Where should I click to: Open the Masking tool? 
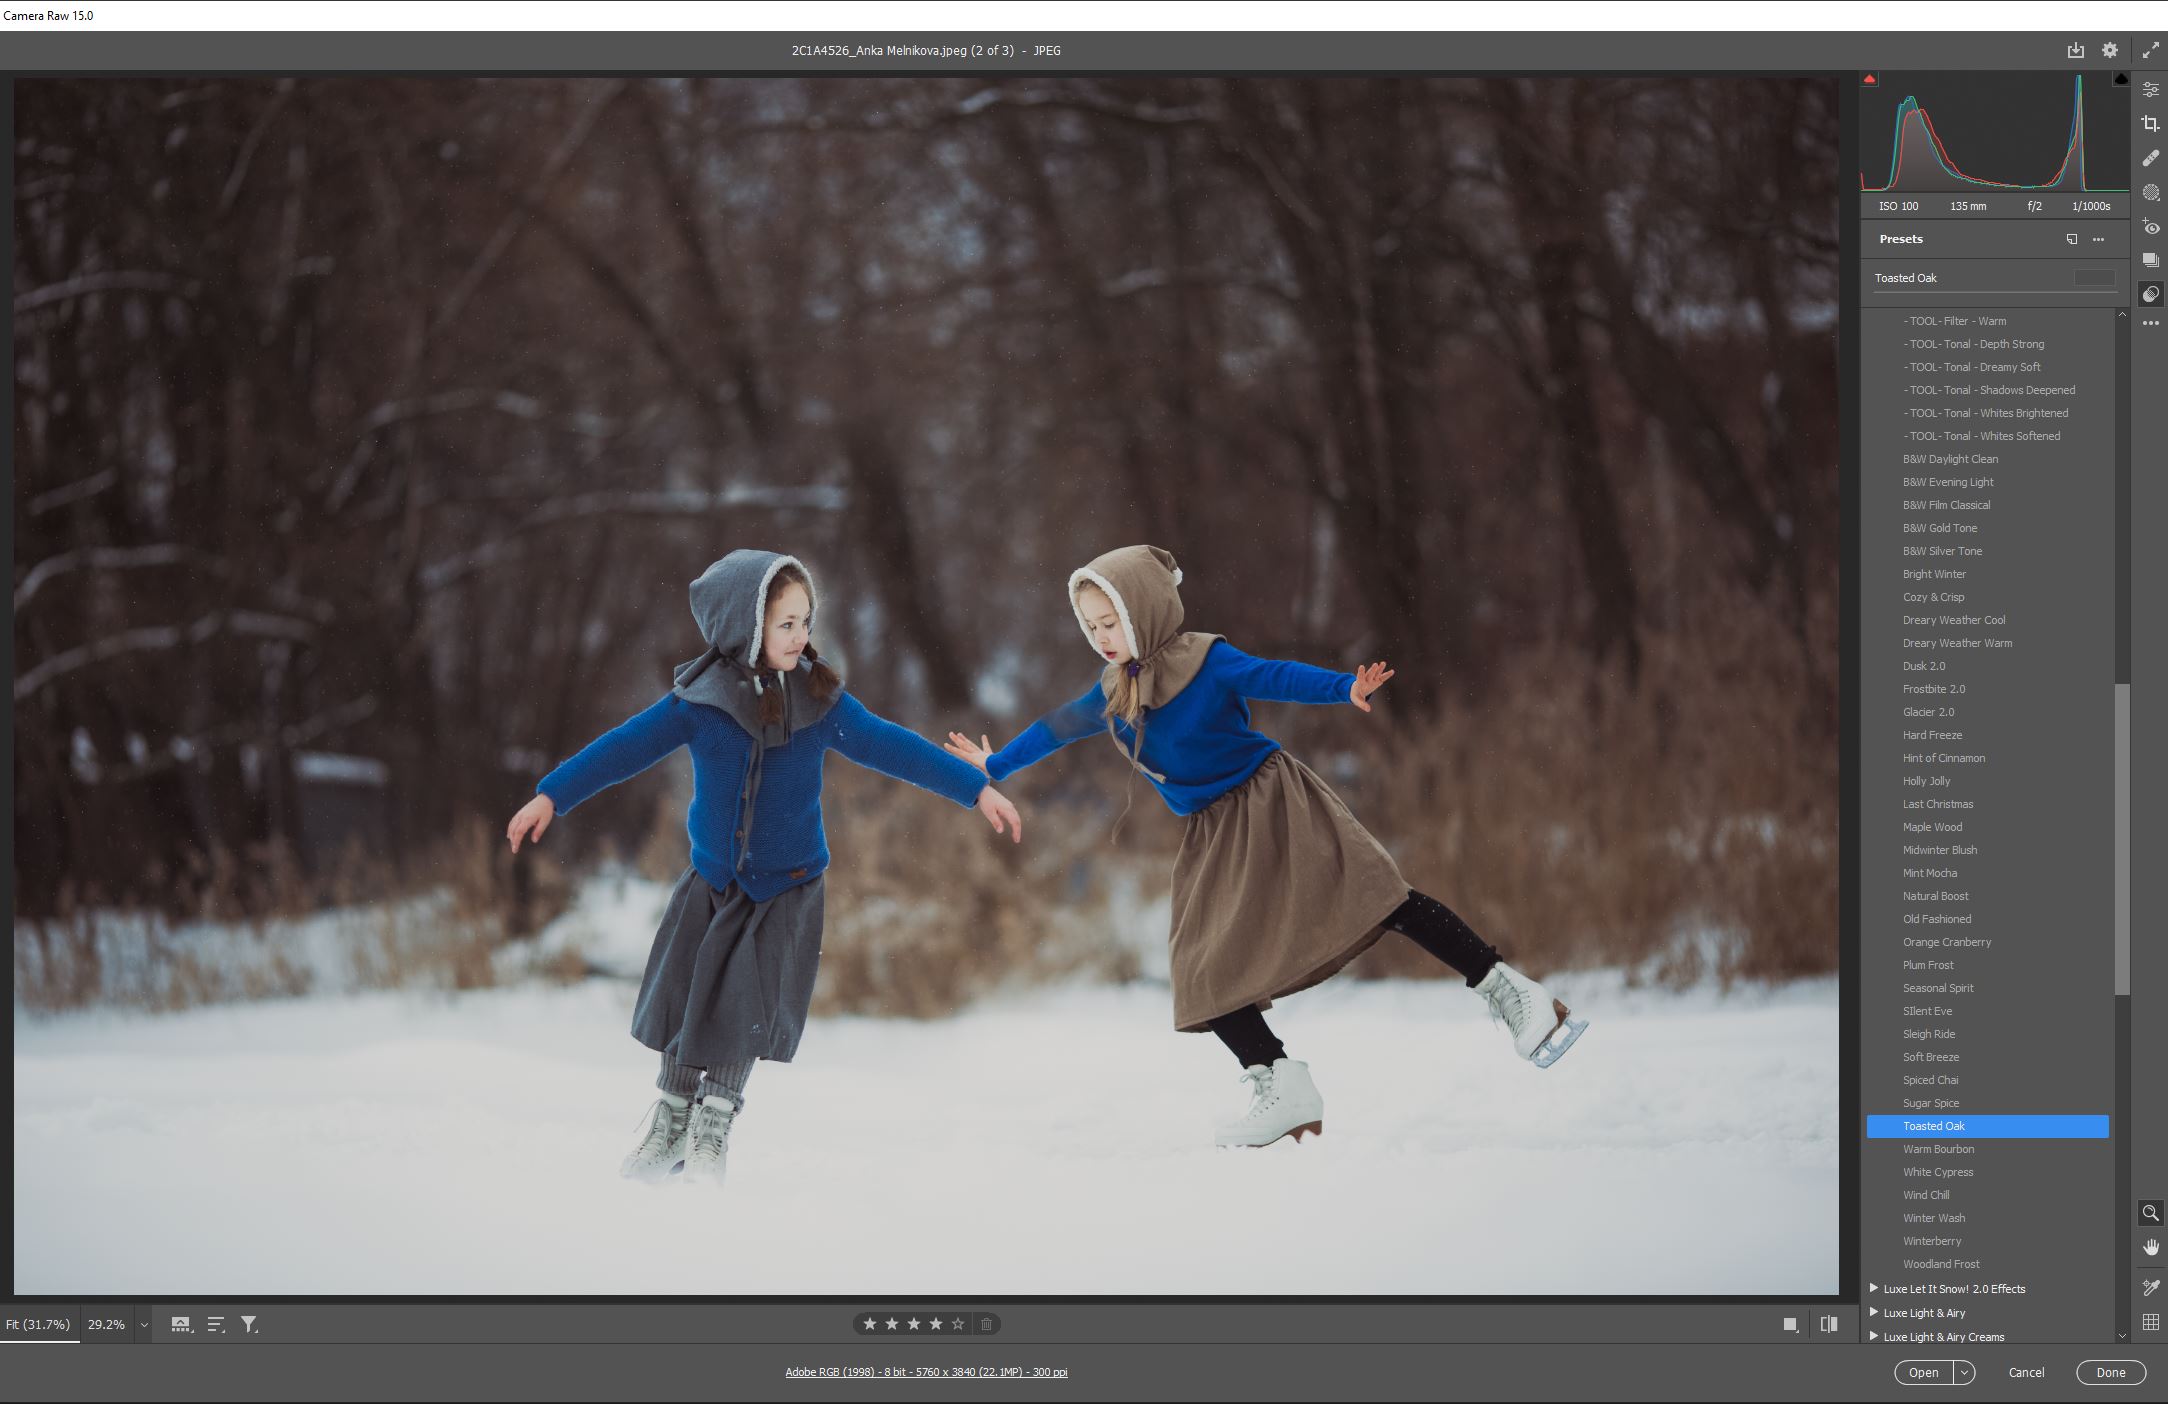(2150, 192)
